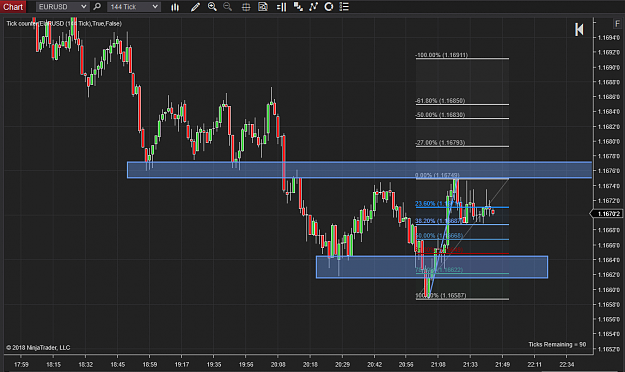Select the 23.60% blue Fibonacci level
The image size is (625, 372).
click(462, 207)
